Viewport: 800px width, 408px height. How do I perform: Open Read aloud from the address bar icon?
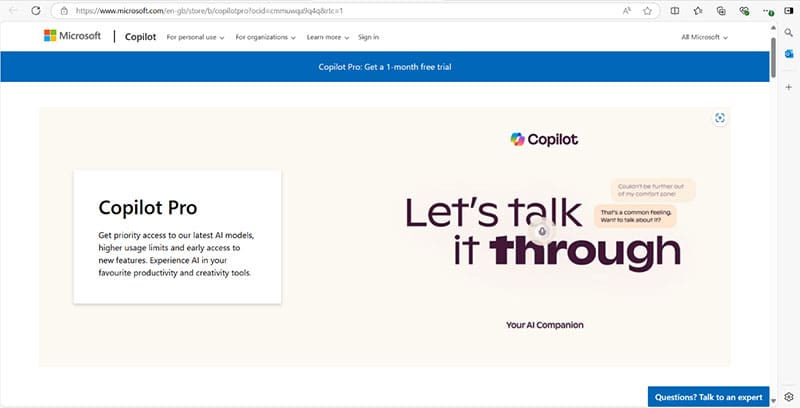coord(627,11)
